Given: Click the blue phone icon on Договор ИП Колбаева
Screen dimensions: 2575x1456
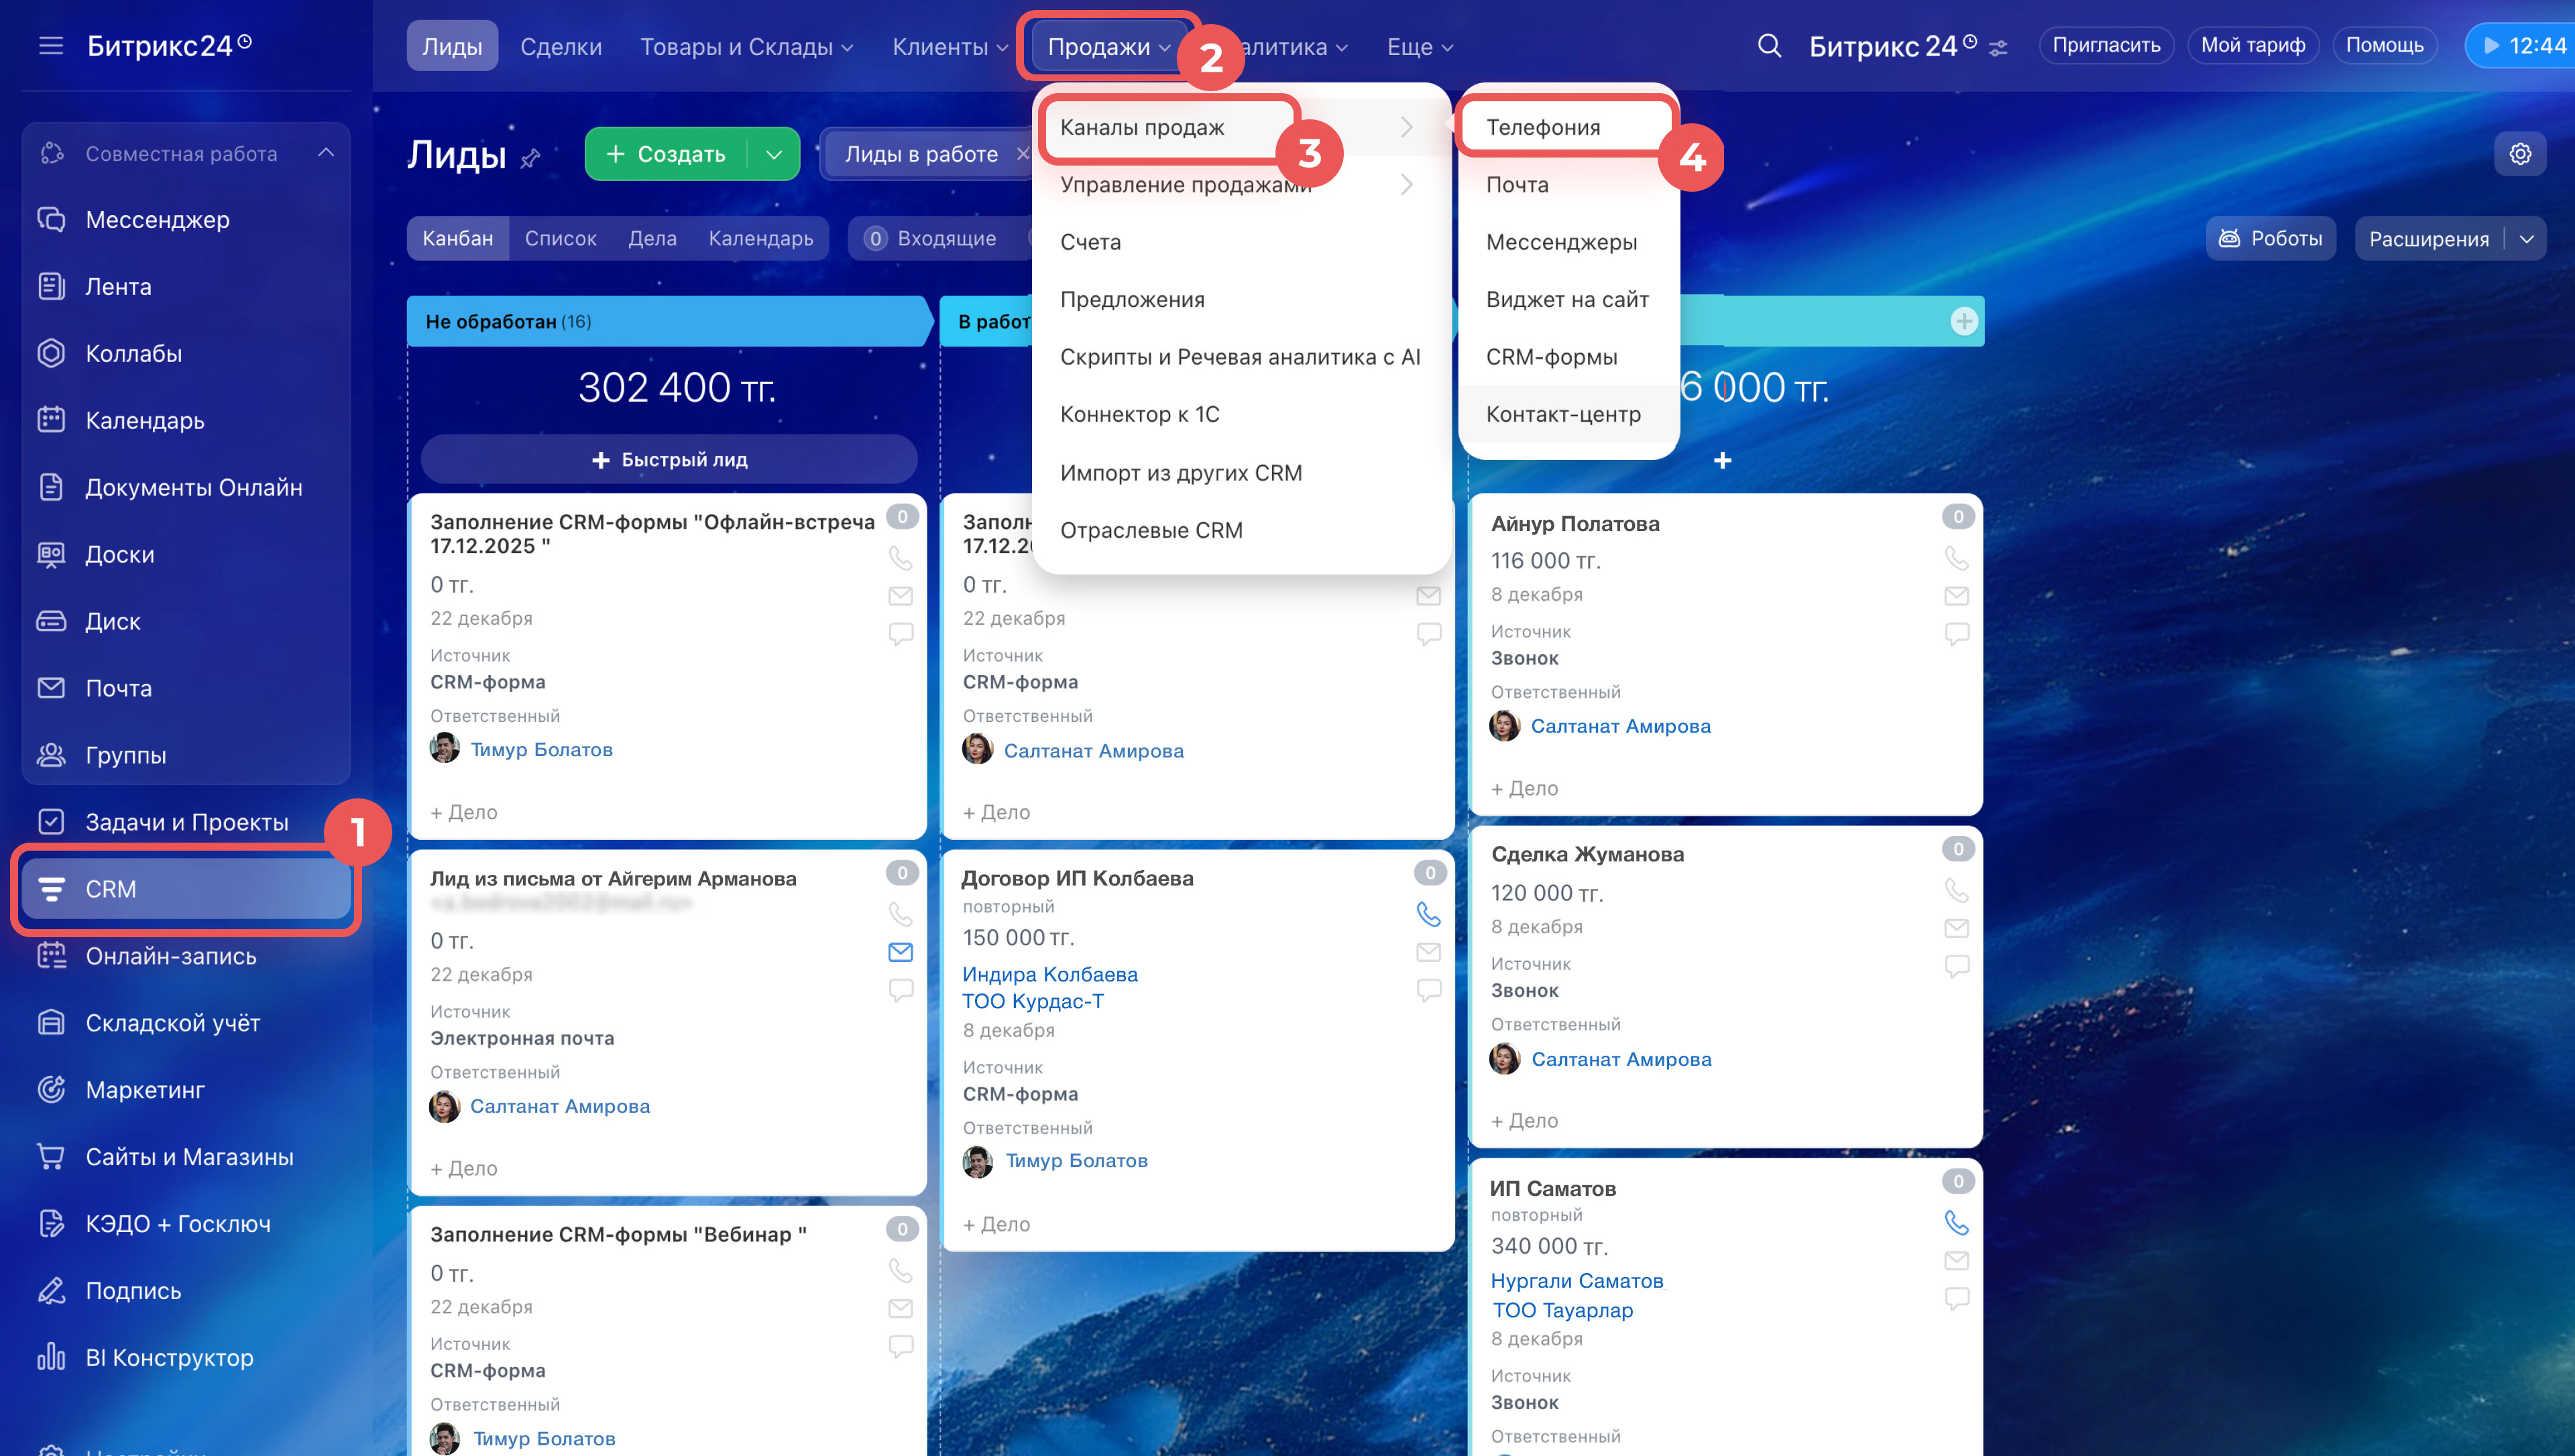Looking at the screenshot, I should (x=1428, y=914).
